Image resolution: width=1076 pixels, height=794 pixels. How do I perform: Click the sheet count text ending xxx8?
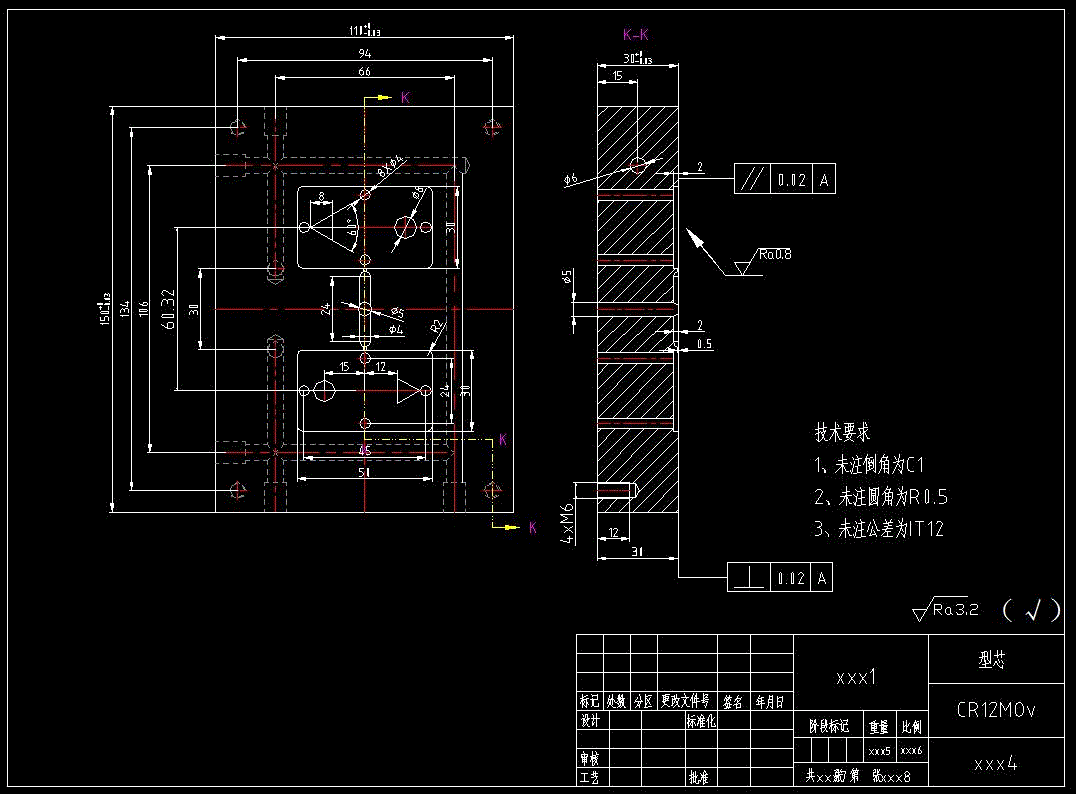tap(858, 776)
